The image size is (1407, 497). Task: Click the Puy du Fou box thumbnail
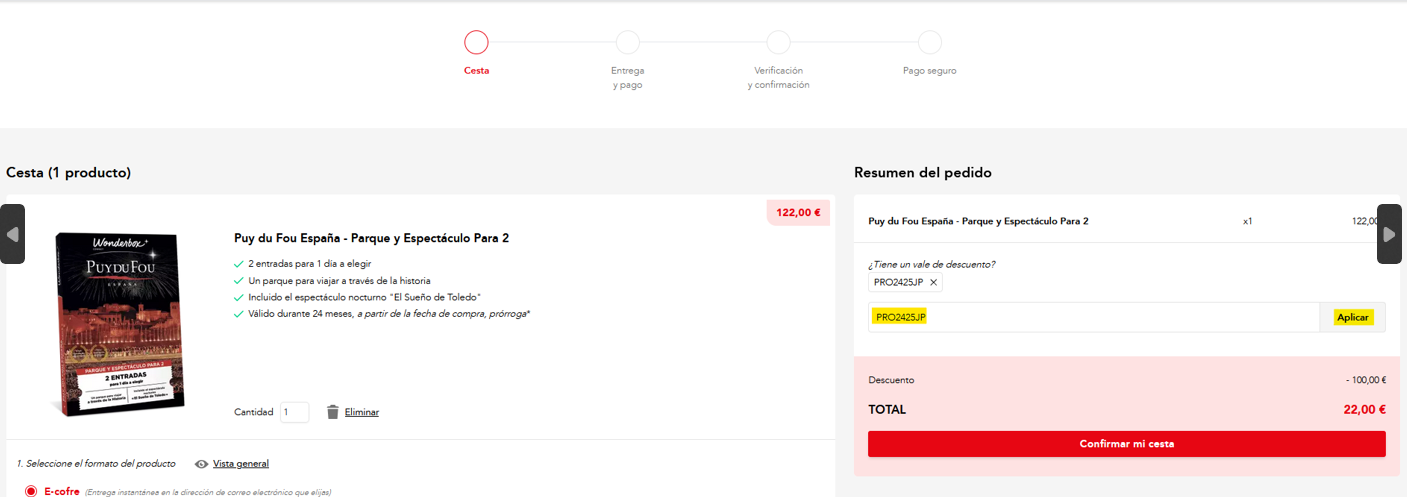tap(118, 324)
